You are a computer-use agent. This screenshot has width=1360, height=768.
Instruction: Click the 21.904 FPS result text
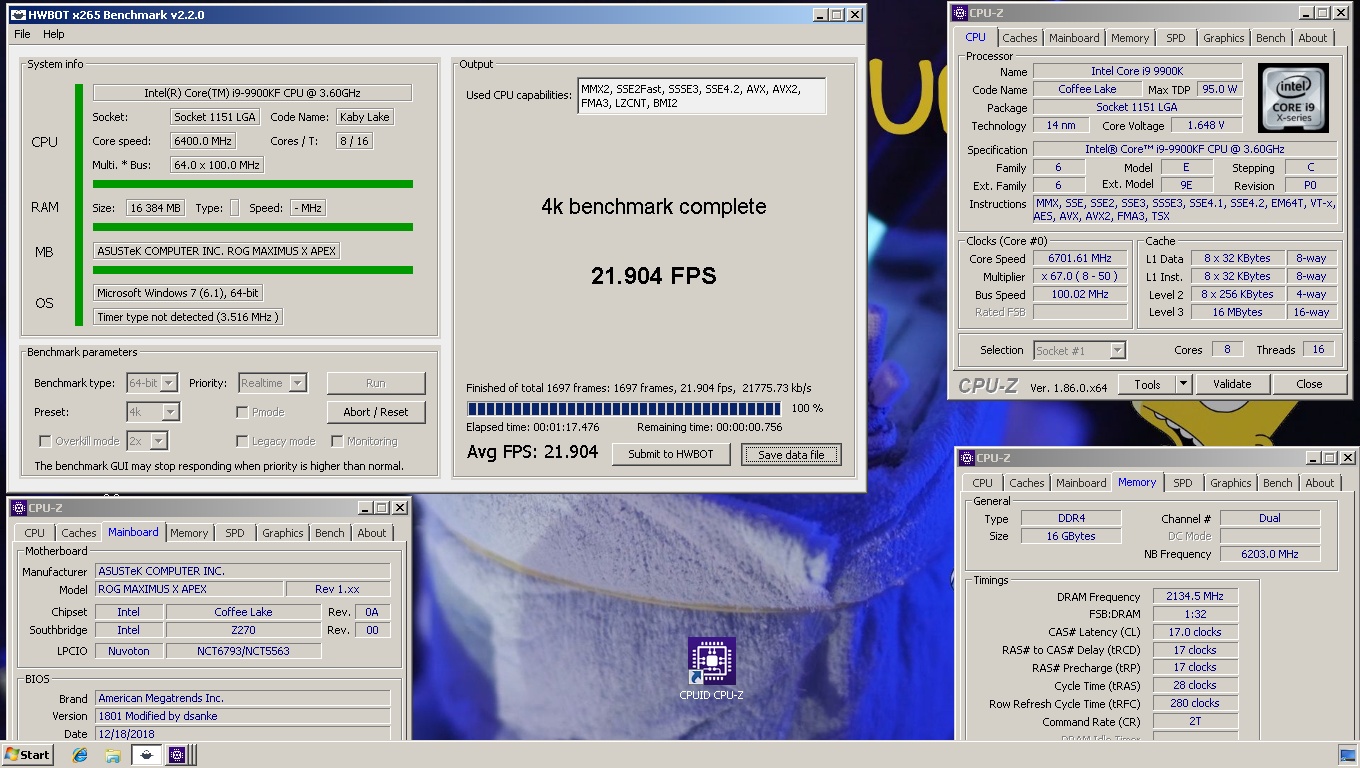pyautogui.click(x=654, y=276)
